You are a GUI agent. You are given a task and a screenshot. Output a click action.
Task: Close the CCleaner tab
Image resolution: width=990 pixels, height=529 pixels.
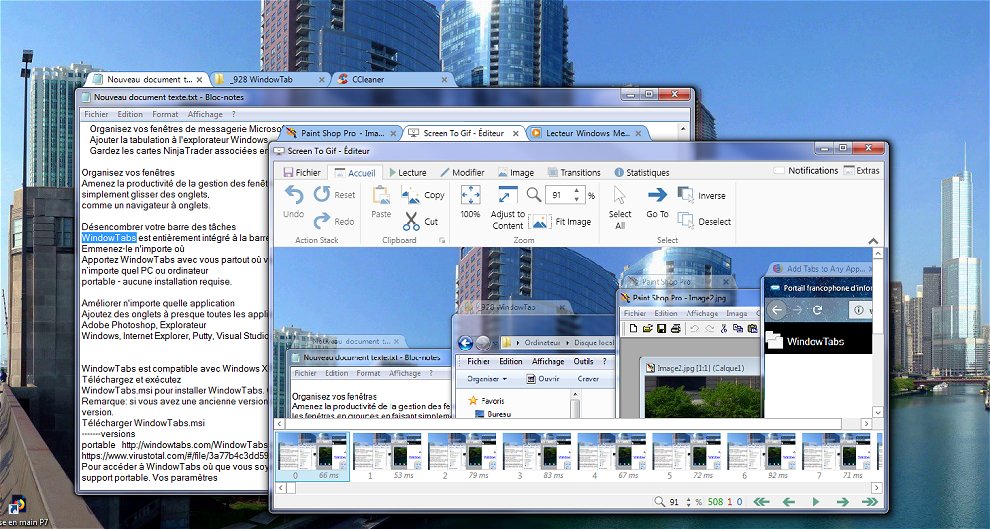coord(445,80)
